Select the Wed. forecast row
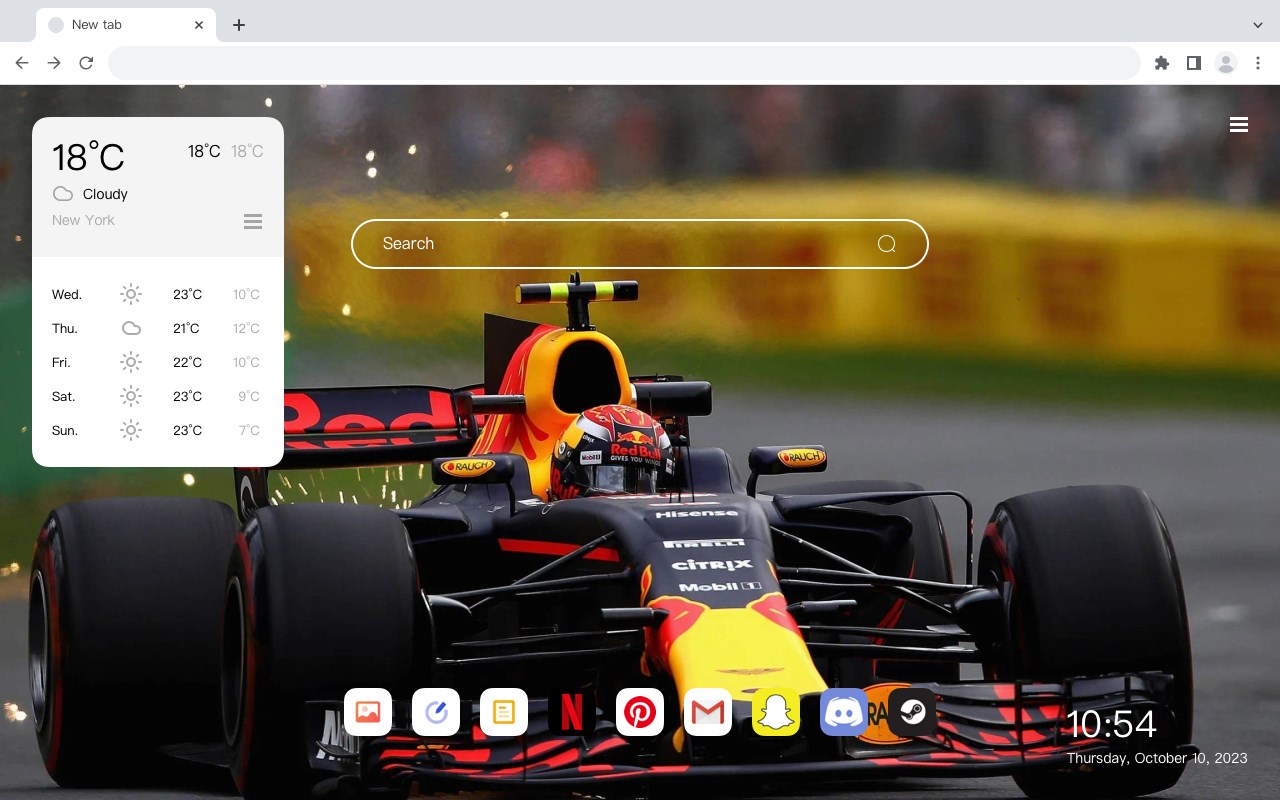The image size is (1280, 800). (x=158, y=294)
